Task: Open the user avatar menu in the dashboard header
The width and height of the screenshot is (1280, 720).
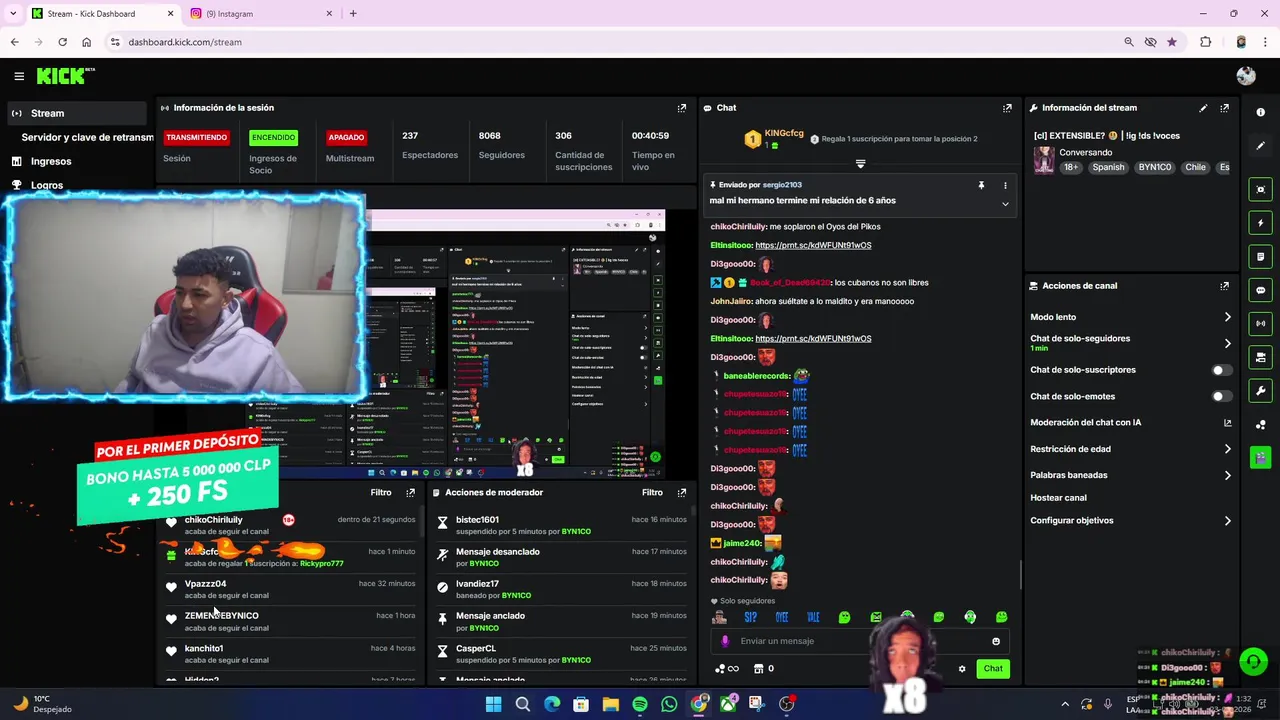Action: pos(1245,76)
